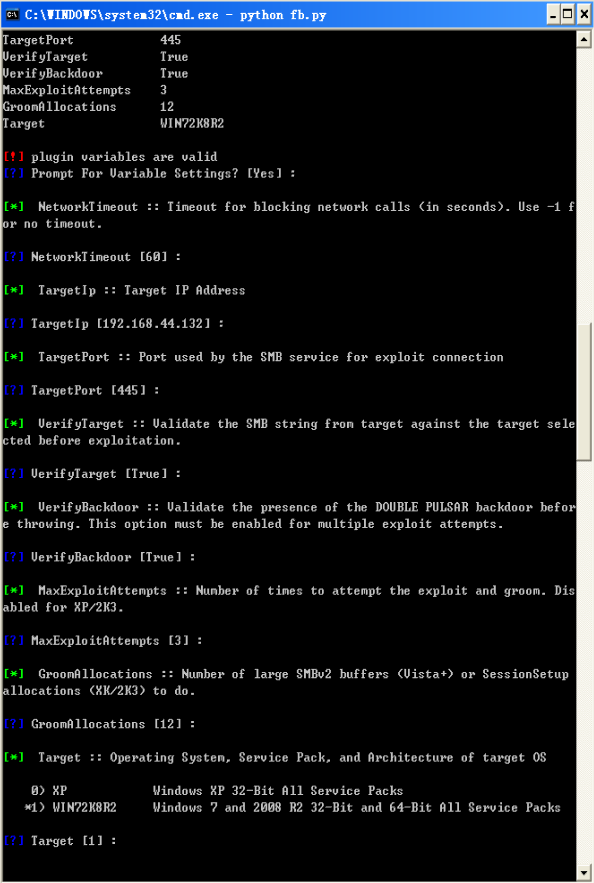Image resolution: width=594 pixels, height=883 pixels.
Task: Click the NetworkTimeout [60] prompt
Action: pos(92,257)
